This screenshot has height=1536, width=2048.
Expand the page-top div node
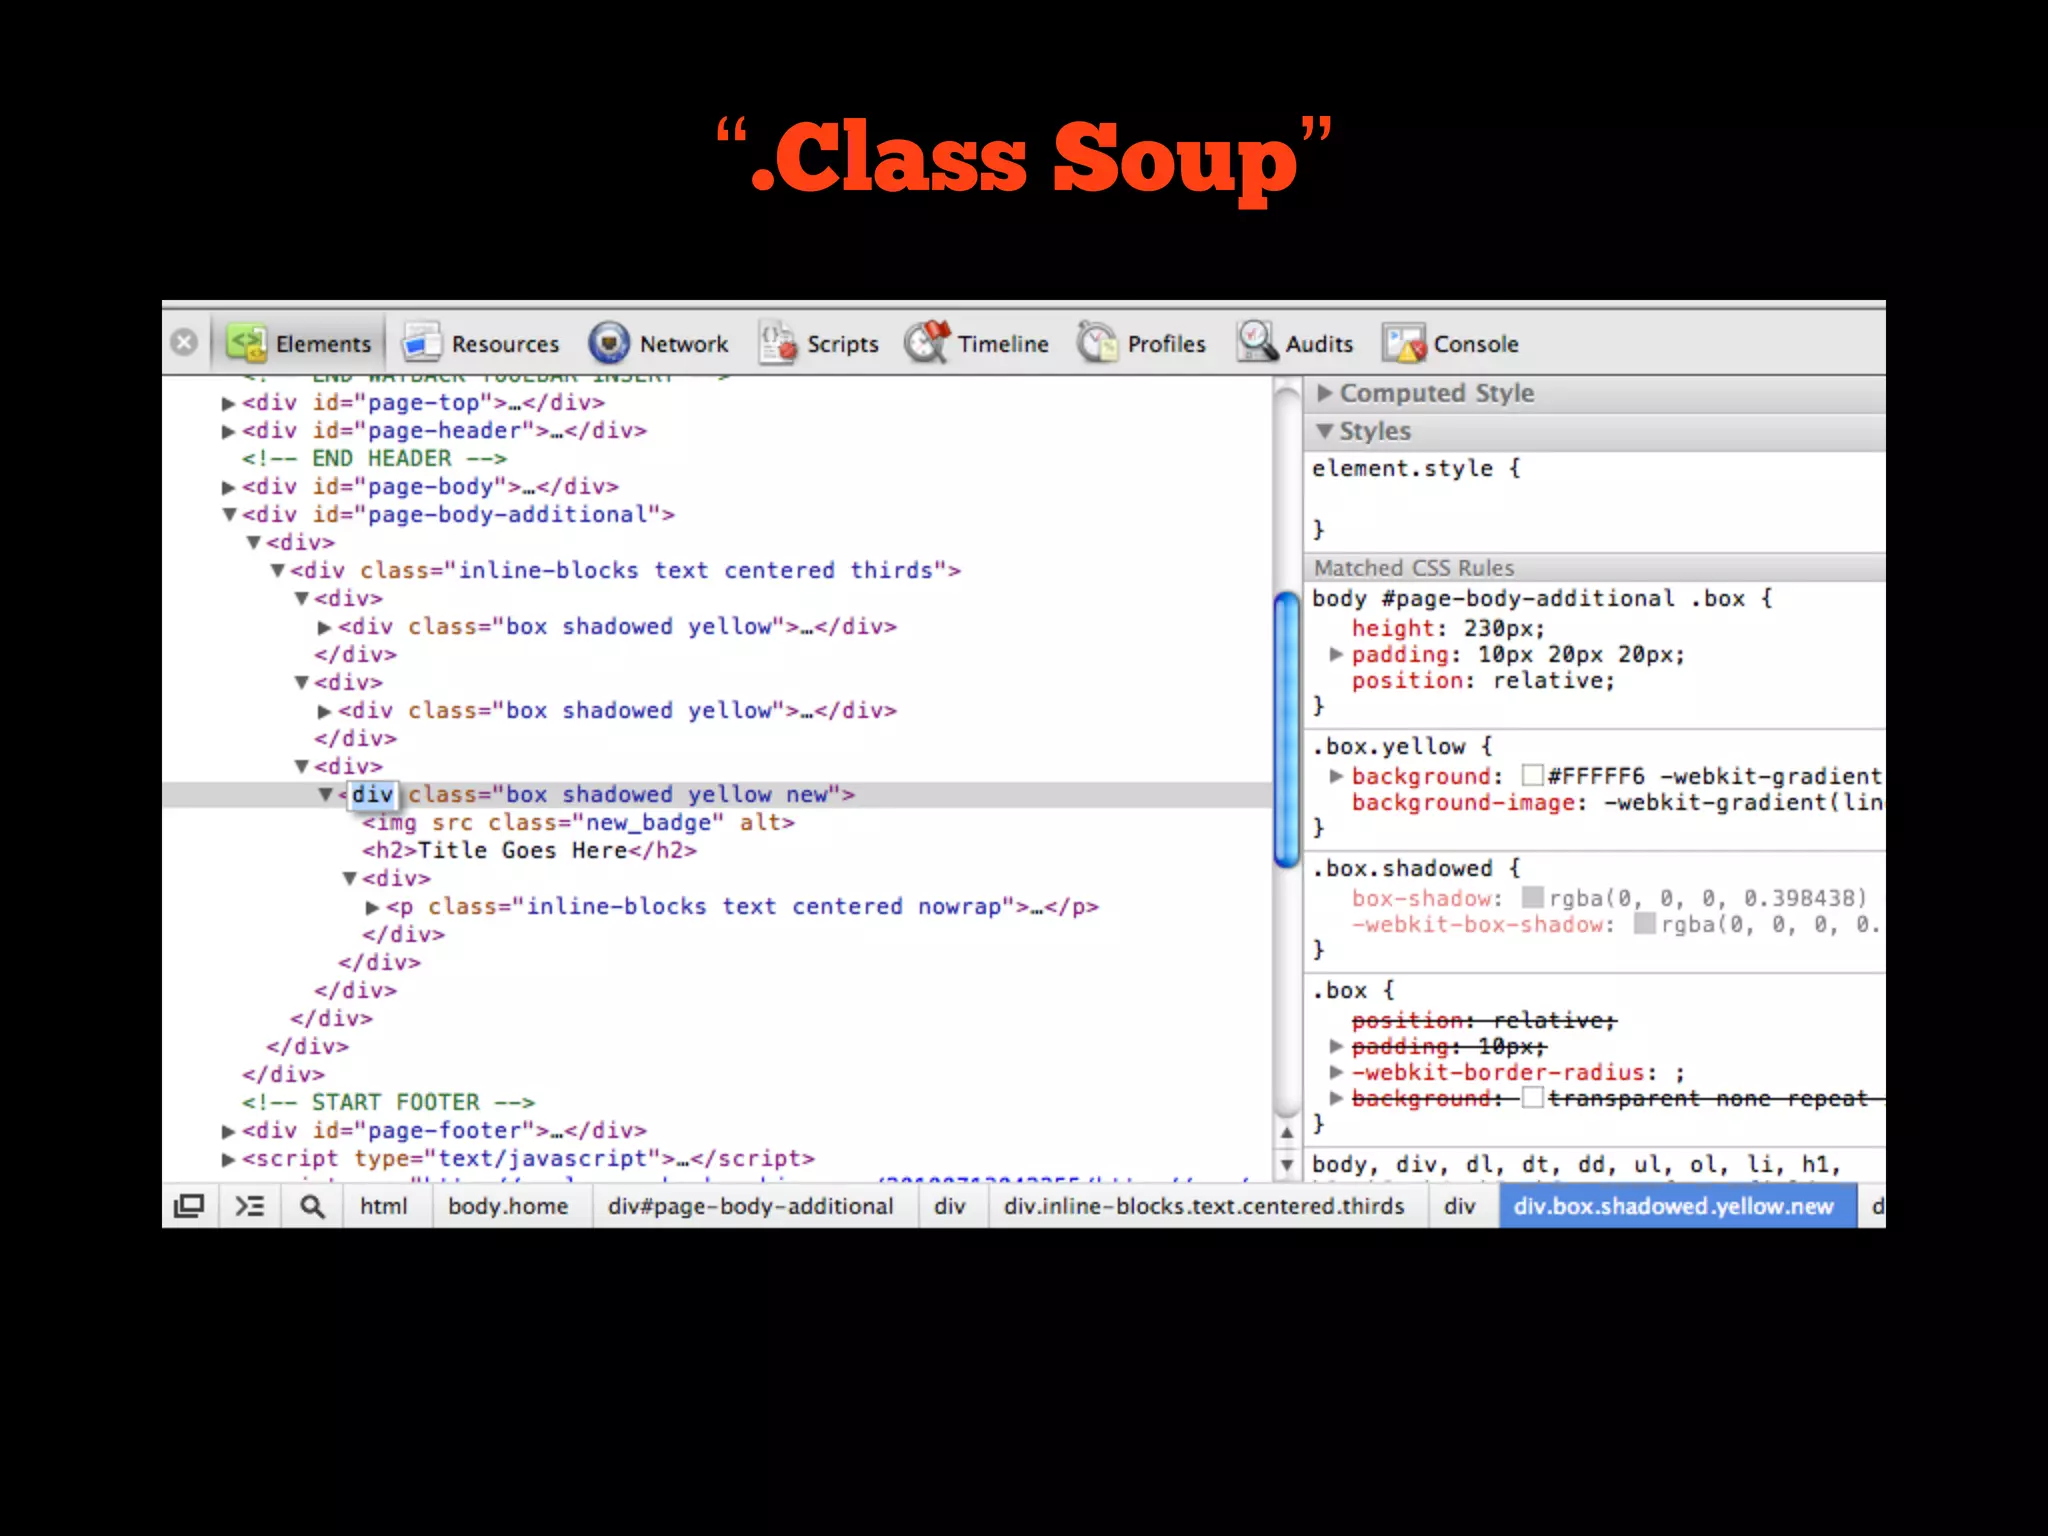pyautogui.click(x=228, y=404)
